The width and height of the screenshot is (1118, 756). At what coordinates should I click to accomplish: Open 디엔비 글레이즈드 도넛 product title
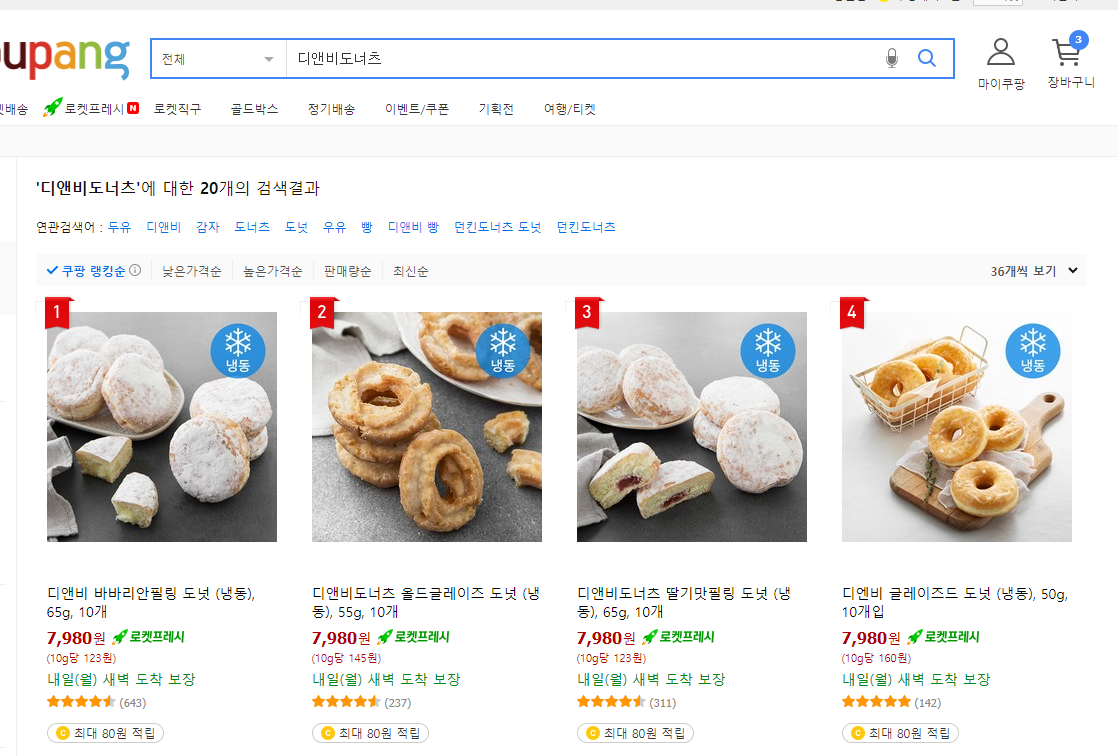pyautogui.click(x=955, y=602)
